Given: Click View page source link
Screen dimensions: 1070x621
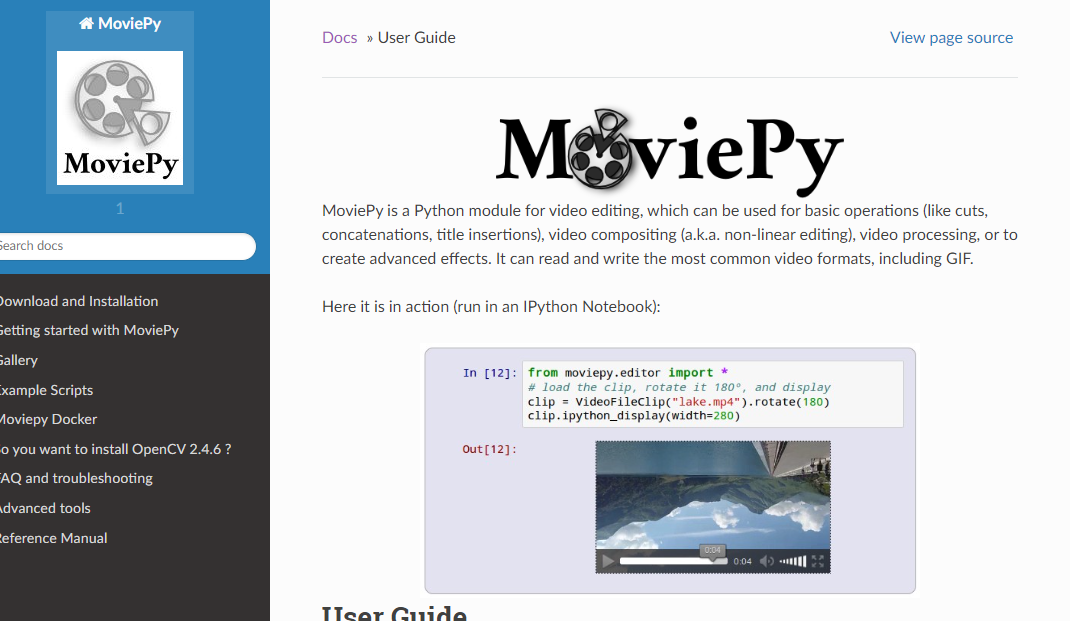Looking at the screenshot, I should point(951,38).
